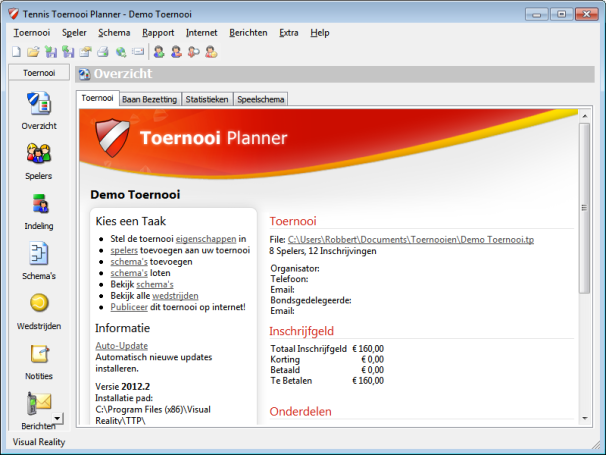Open the Speler menu

coord(74,33)
